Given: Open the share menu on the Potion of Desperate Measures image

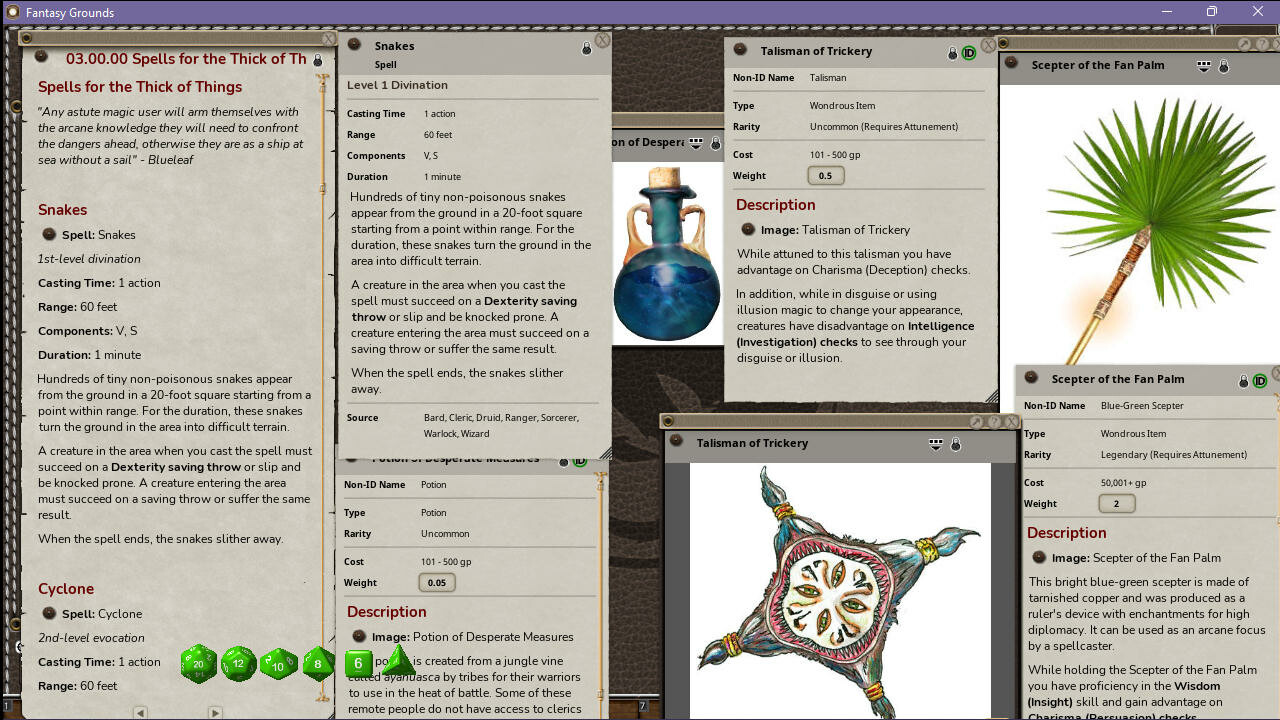Looking at the screenshot, I should click(x=694, y=143).
